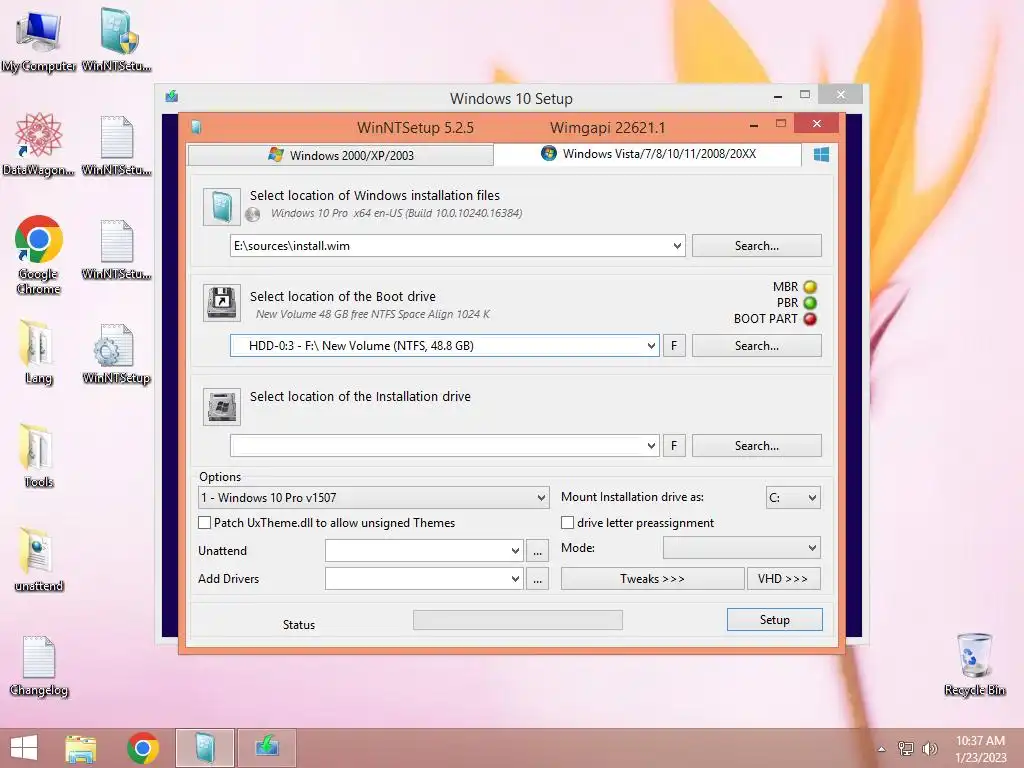The height and width of the screenshot is (768, 1024).
Task: Click the F format button for Boot drive
Action: [674, 345]
